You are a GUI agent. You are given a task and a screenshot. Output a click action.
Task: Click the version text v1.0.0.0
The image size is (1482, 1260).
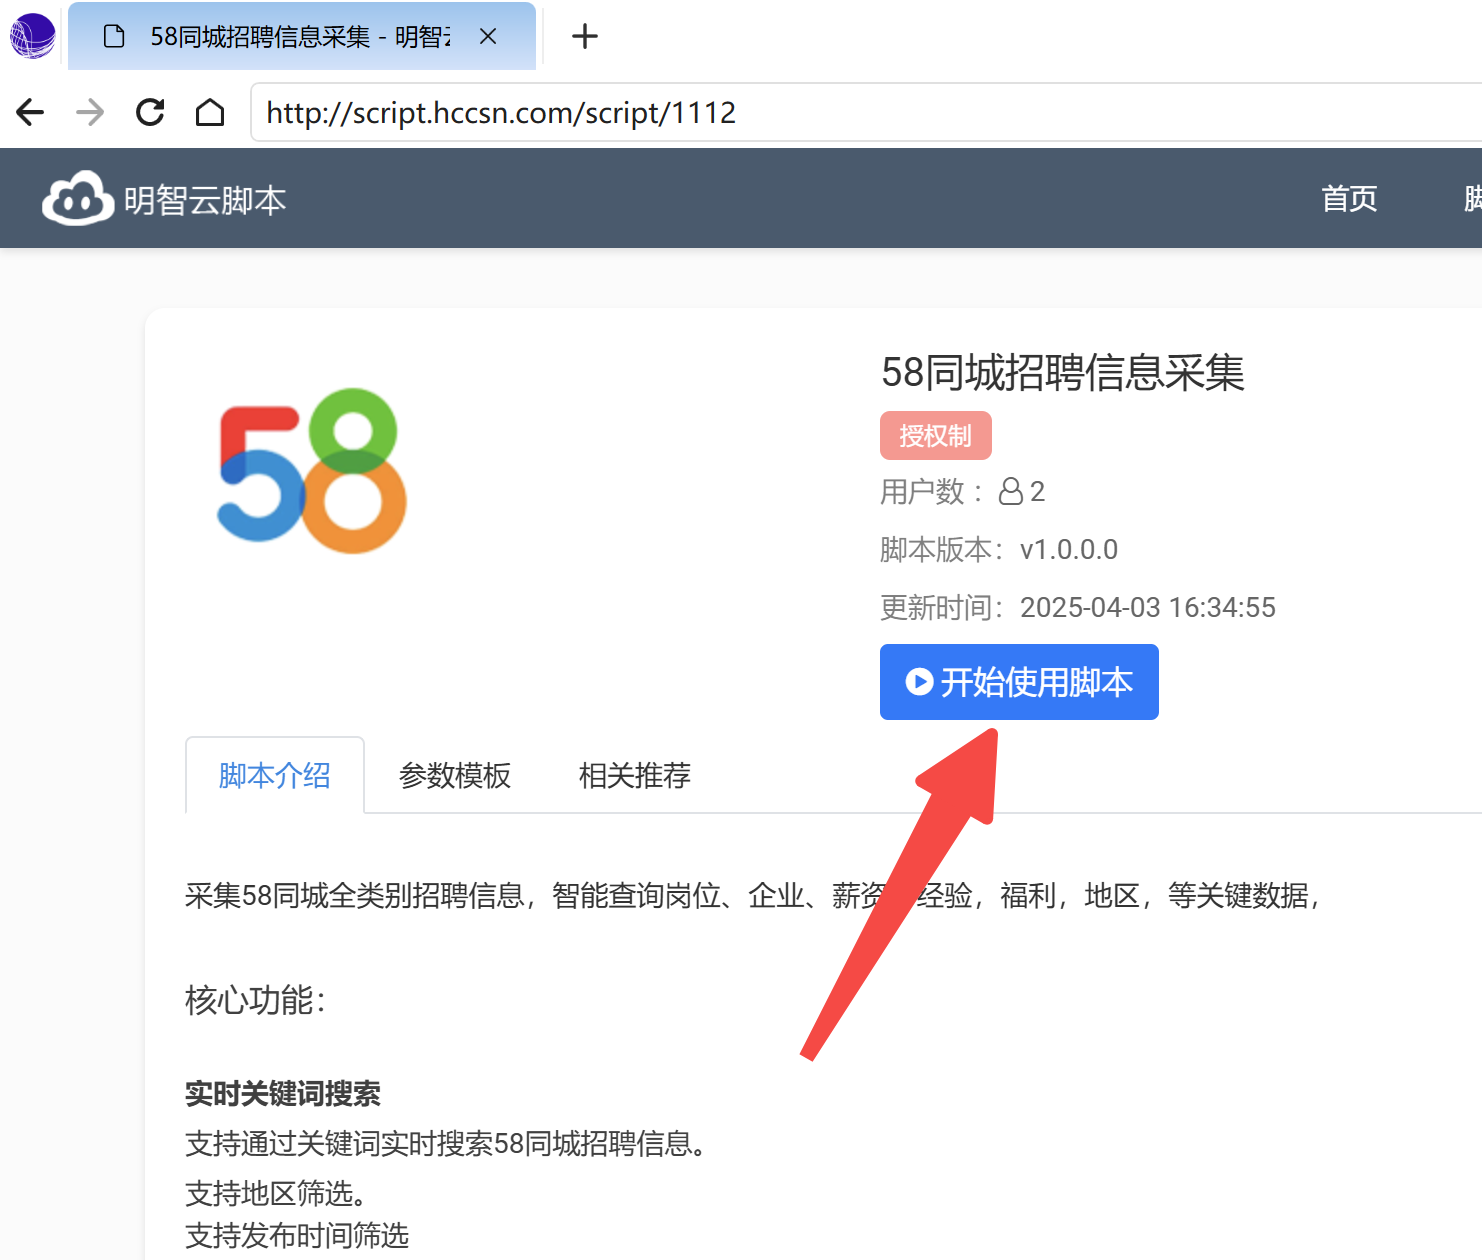[1069, 550]
